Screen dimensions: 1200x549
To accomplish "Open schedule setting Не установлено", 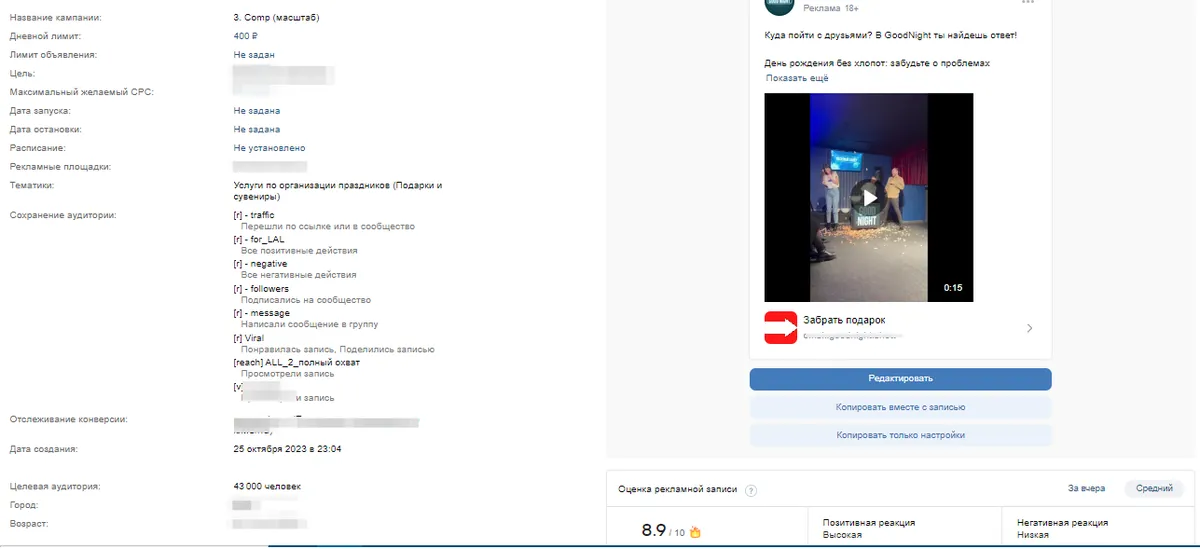I will tap(269, 148).
